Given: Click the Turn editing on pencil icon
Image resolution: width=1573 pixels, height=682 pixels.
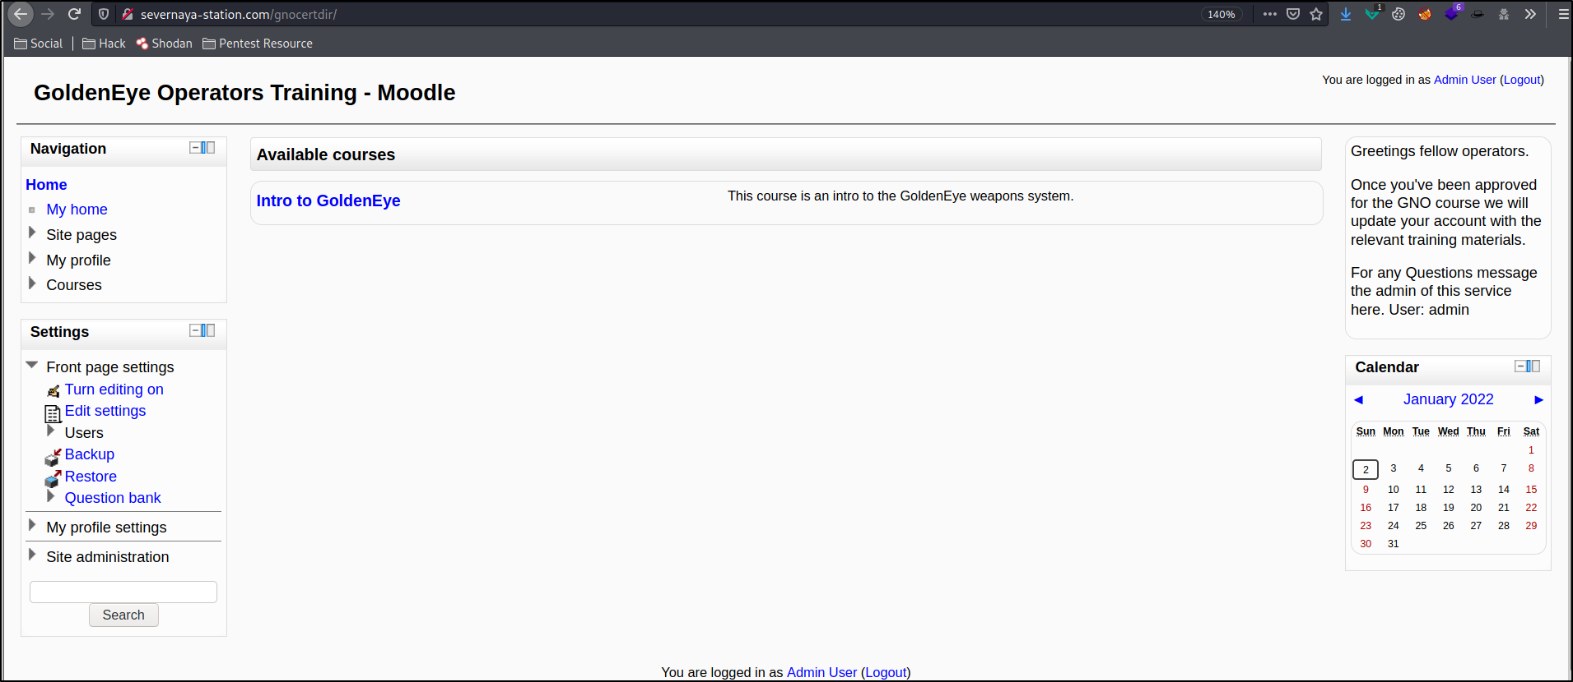Looking at the screenshot, I should [x=53, y=391].
